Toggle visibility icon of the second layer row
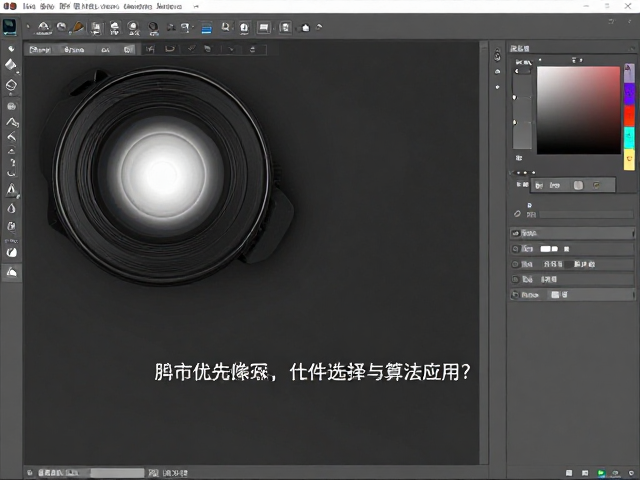640x480 pixels. tap(516, 249)
